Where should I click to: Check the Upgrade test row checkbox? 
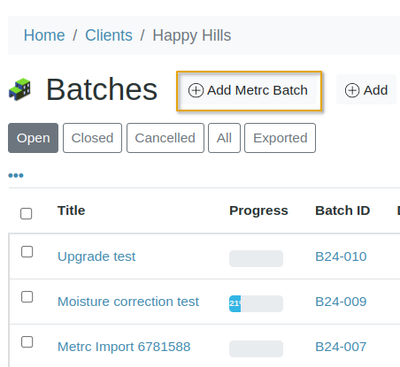coord(27,252)
